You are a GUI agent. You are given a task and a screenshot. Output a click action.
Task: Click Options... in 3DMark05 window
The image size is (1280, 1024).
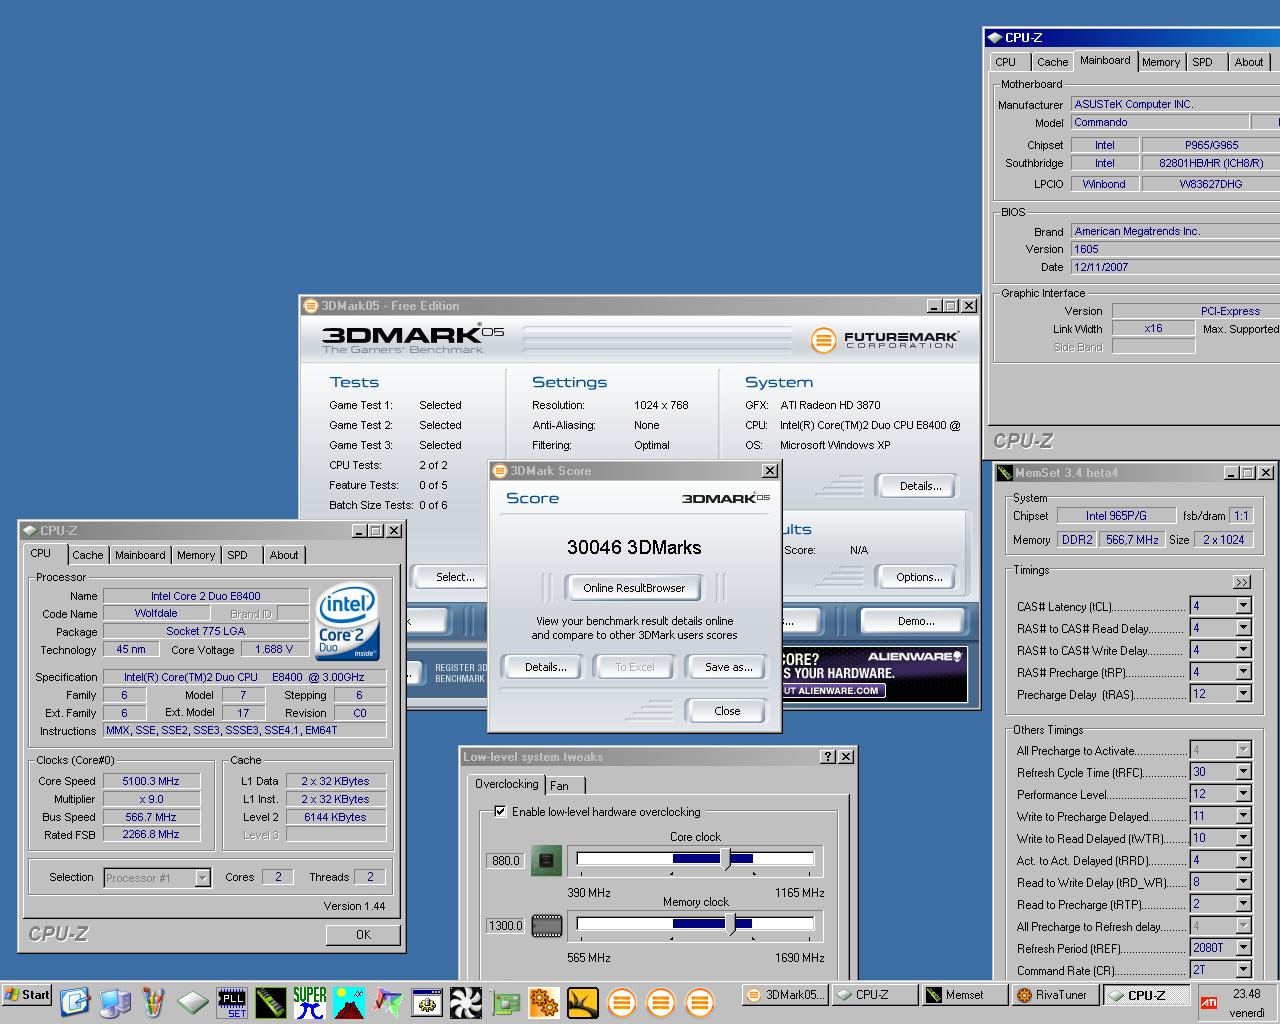[919, 577]
